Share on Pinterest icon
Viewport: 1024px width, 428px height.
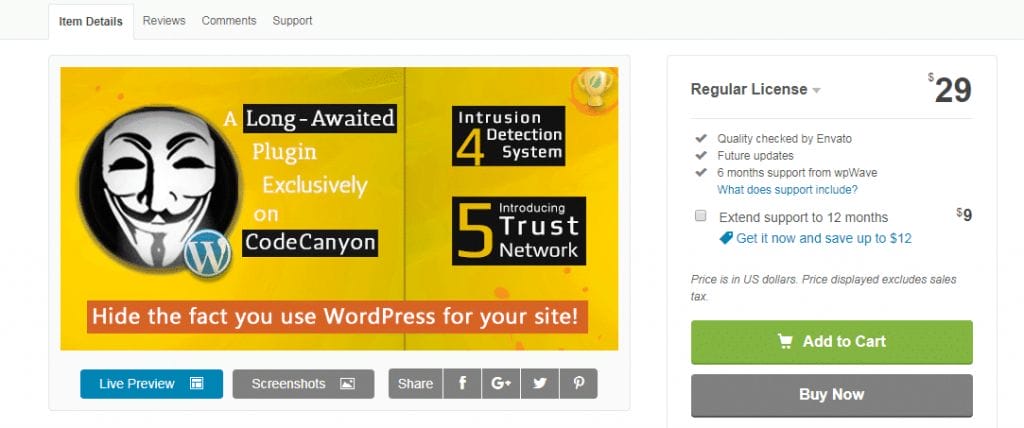click(x=579, y=384)
